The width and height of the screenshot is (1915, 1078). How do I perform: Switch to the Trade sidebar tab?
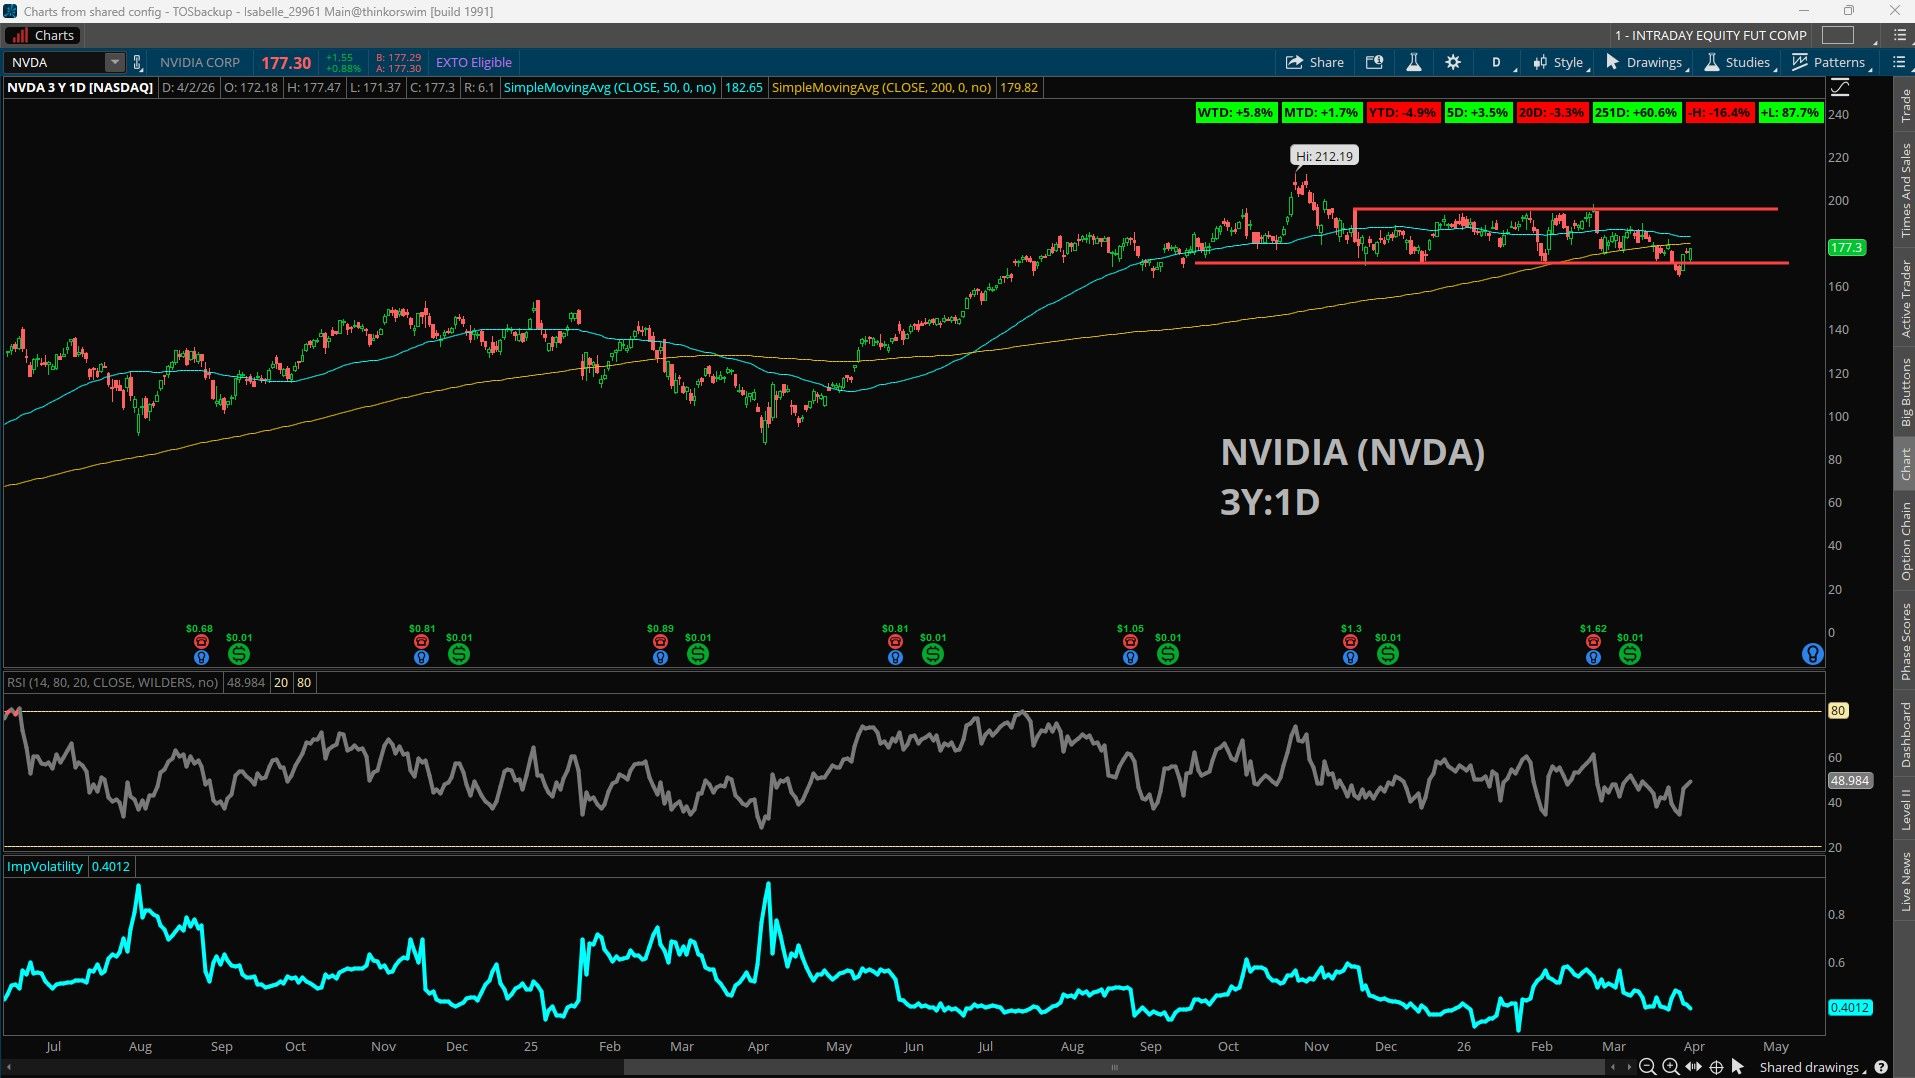(x=1905, y=106)
